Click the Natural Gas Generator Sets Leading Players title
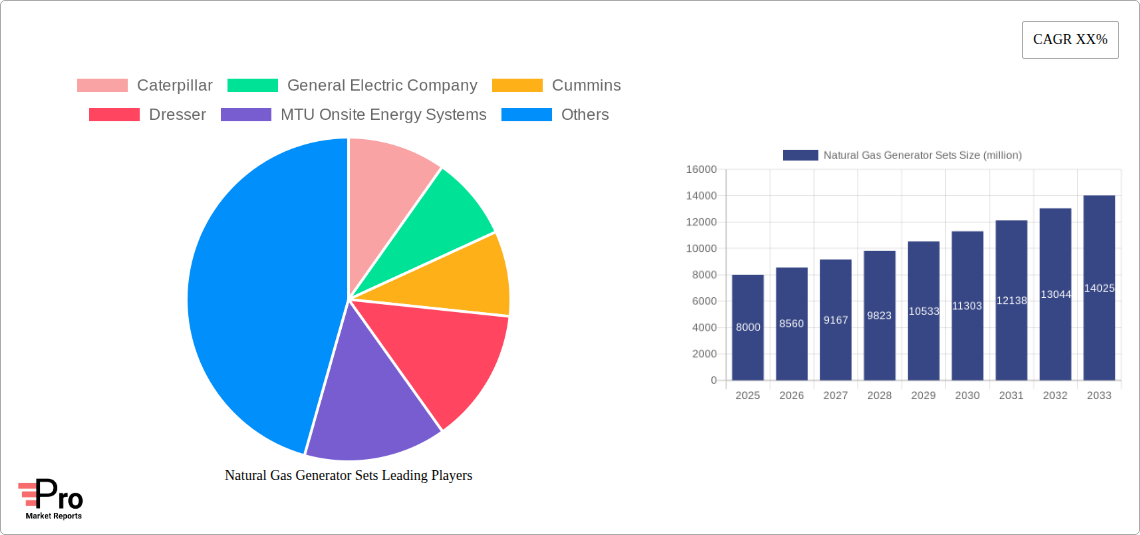 (x=348, y=476)
